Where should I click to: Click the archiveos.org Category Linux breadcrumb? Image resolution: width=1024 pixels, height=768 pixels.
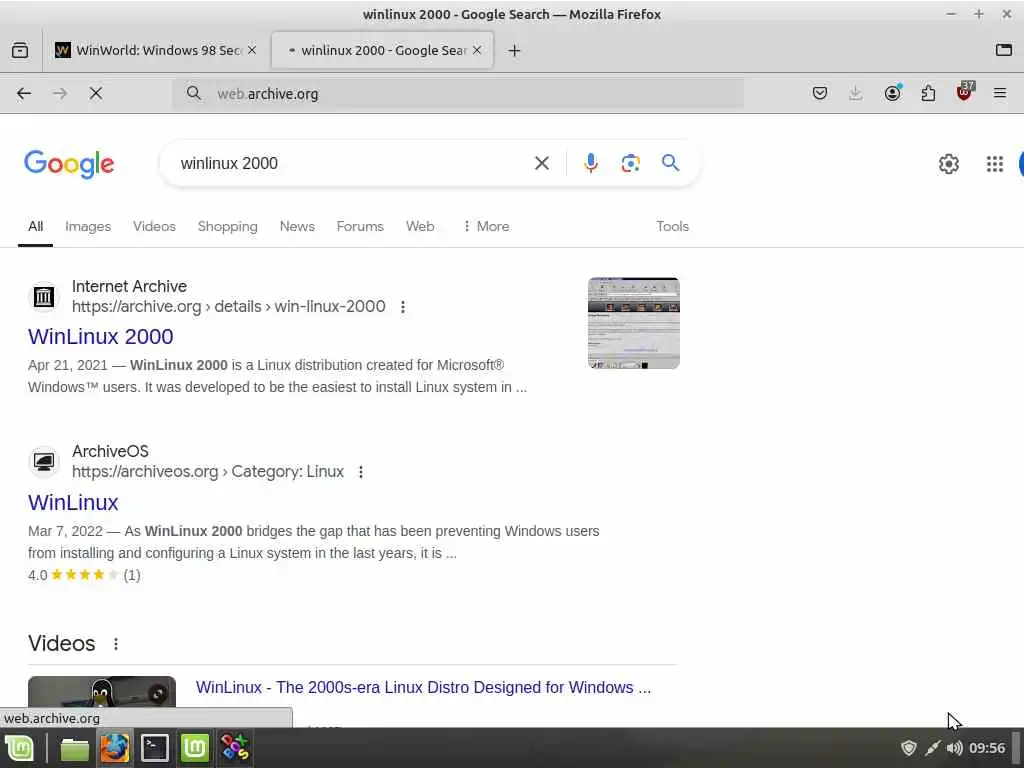click(208, 472)
